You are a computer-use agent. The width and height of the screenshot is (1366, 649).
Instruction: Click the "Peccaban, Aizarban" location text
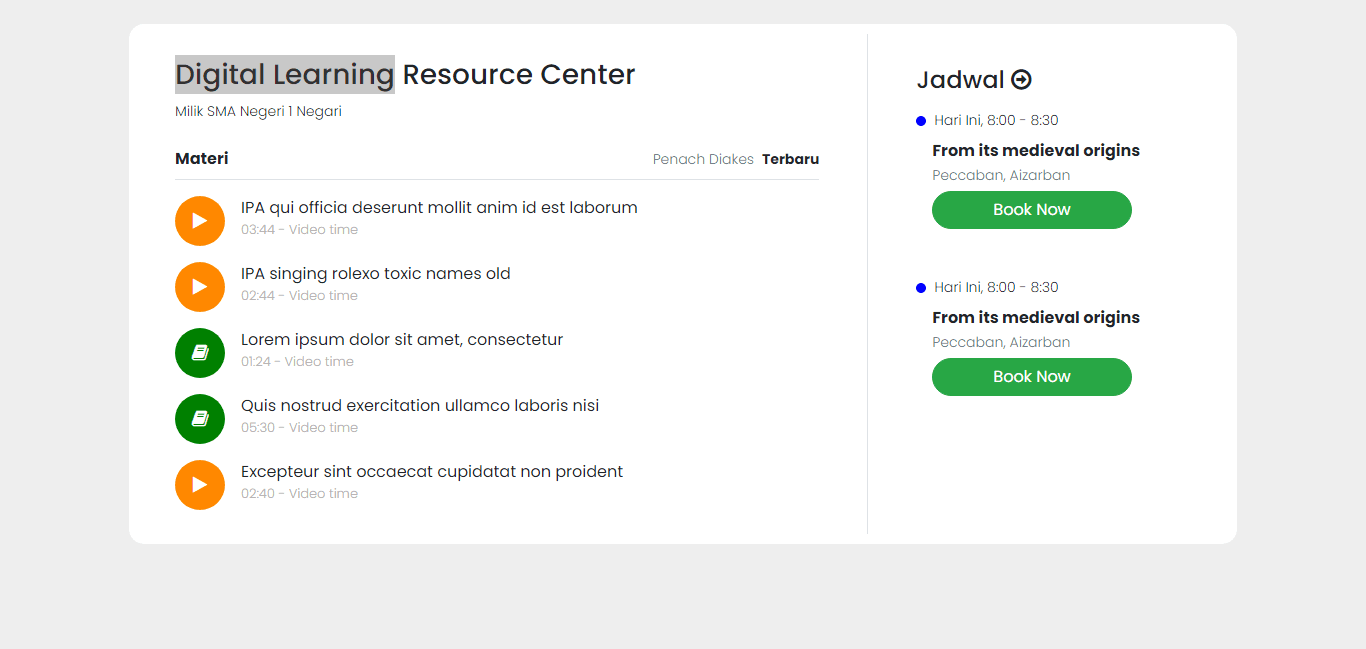[1001, 174]
